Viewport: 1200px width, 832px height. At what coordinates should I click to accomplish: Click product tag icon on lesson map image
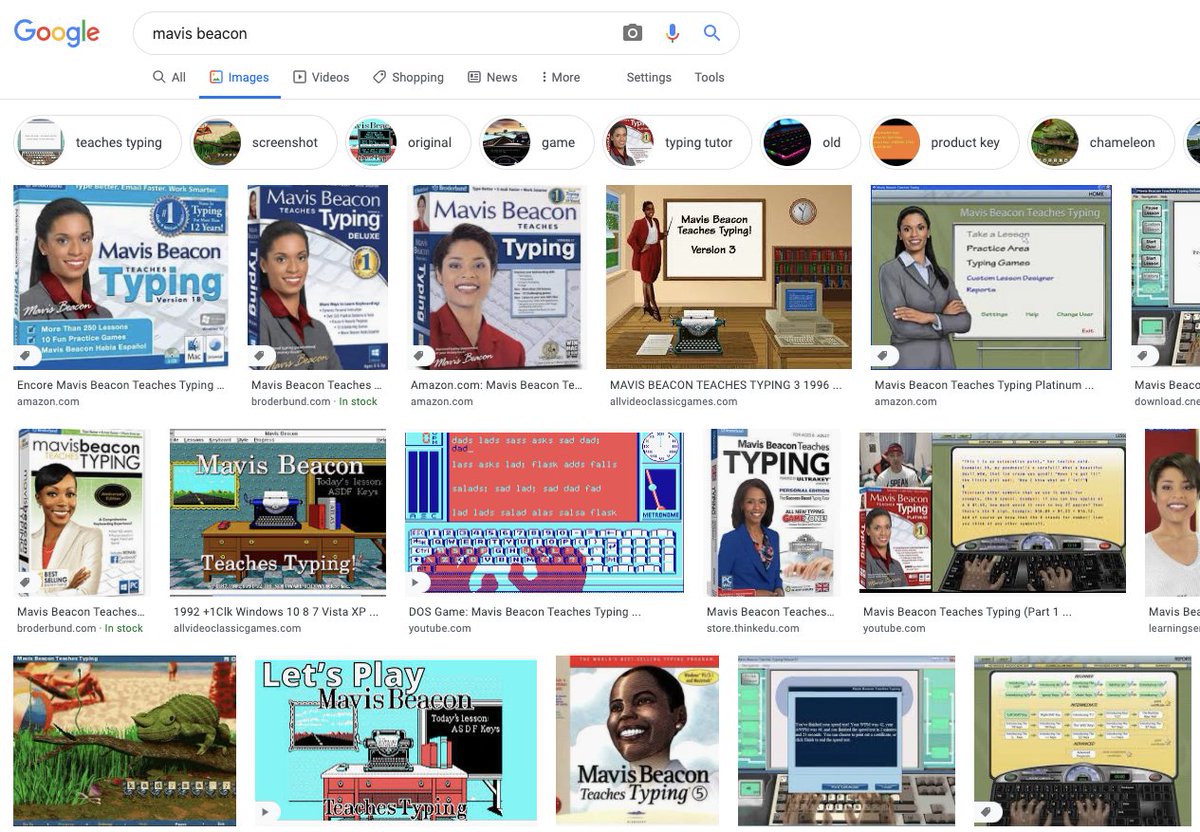tap(987, 811)
